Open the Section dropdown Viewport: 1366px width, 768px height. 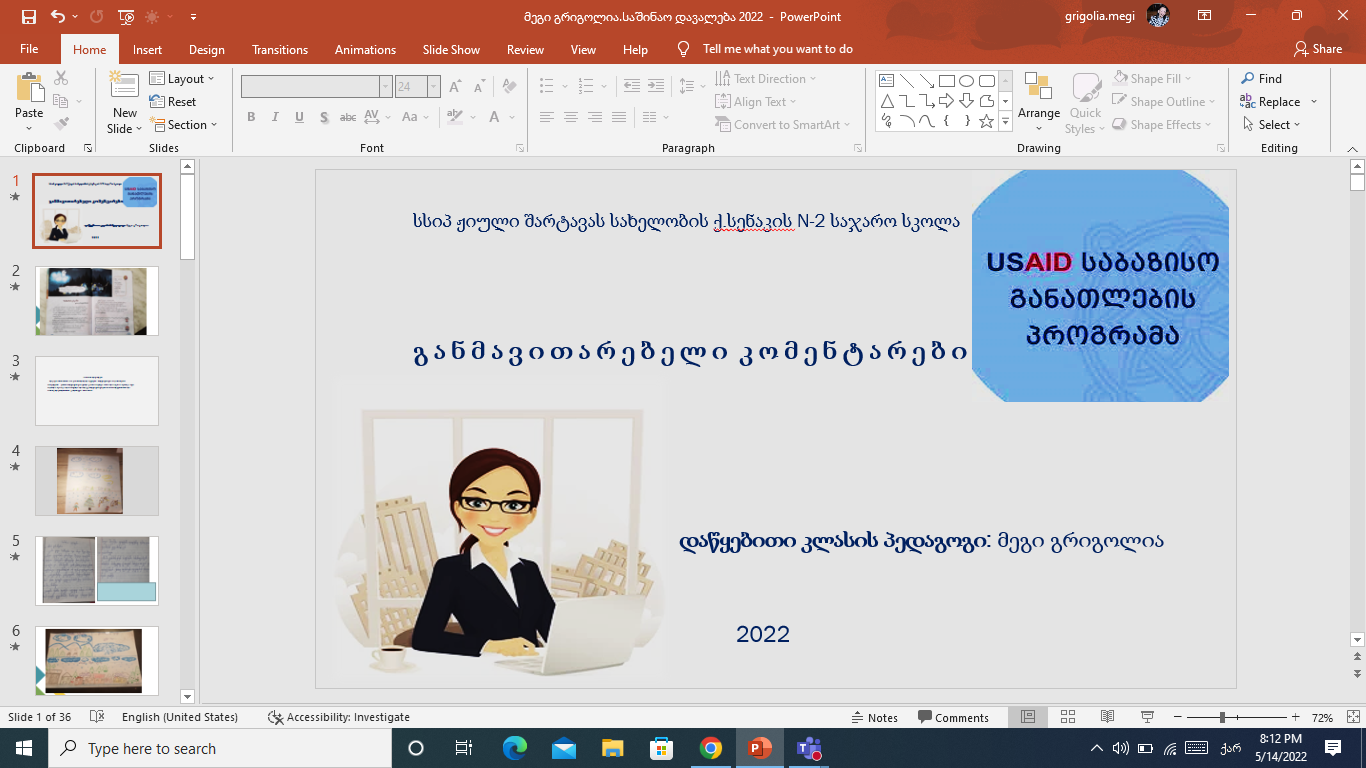(x=184, y=124)
